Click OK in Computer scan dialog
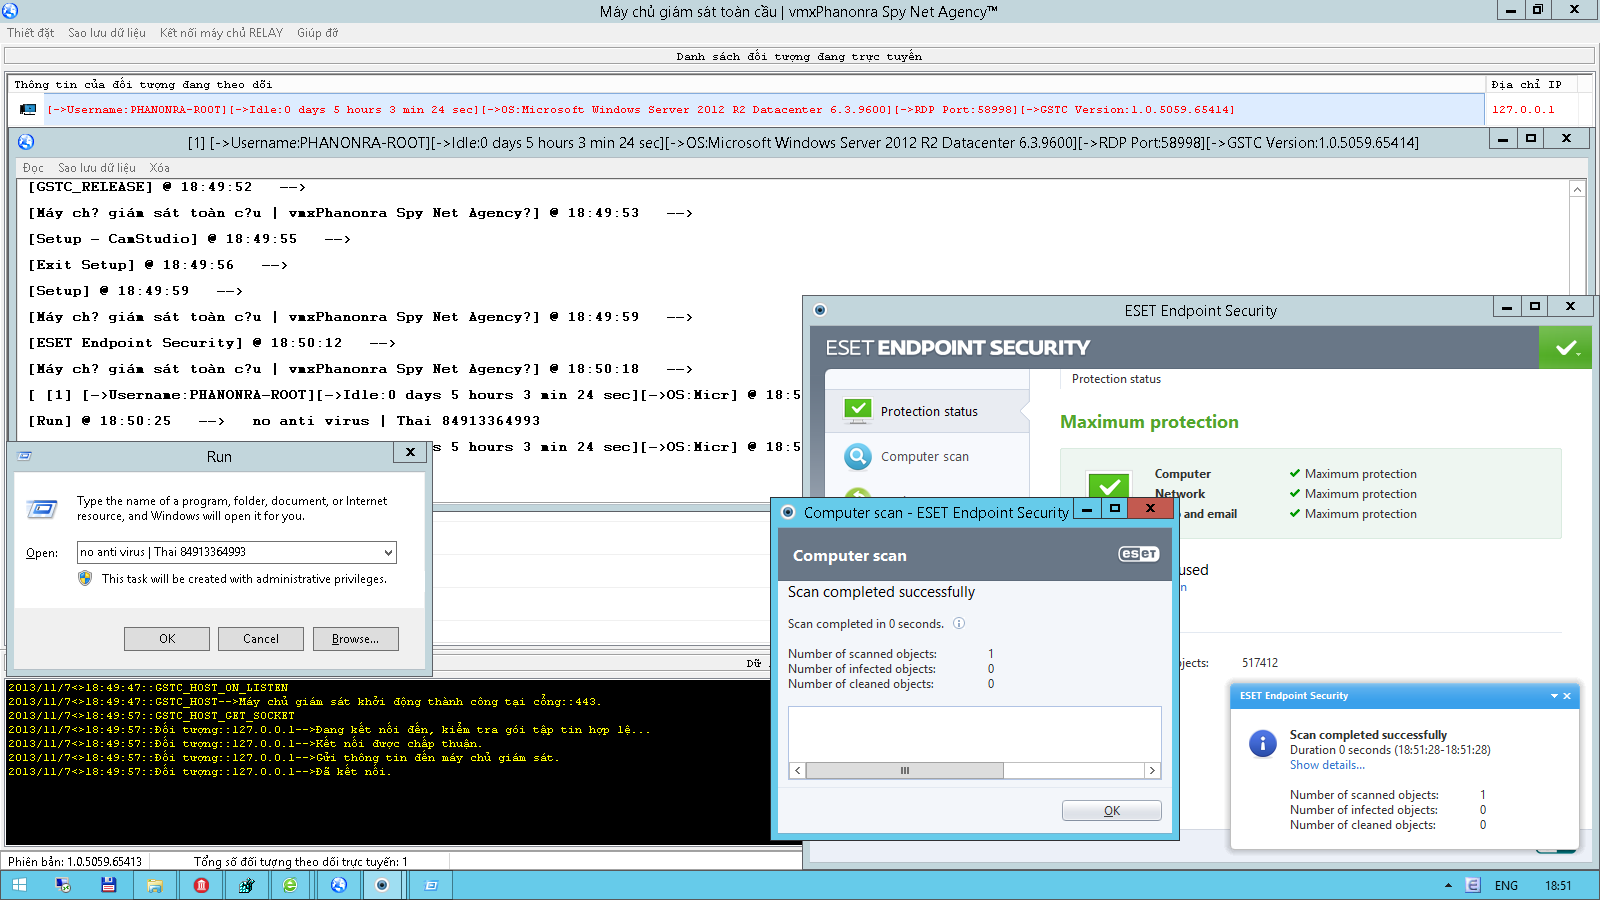Viewport: 1600px width, 900px height. click(x=1112, y=811)
